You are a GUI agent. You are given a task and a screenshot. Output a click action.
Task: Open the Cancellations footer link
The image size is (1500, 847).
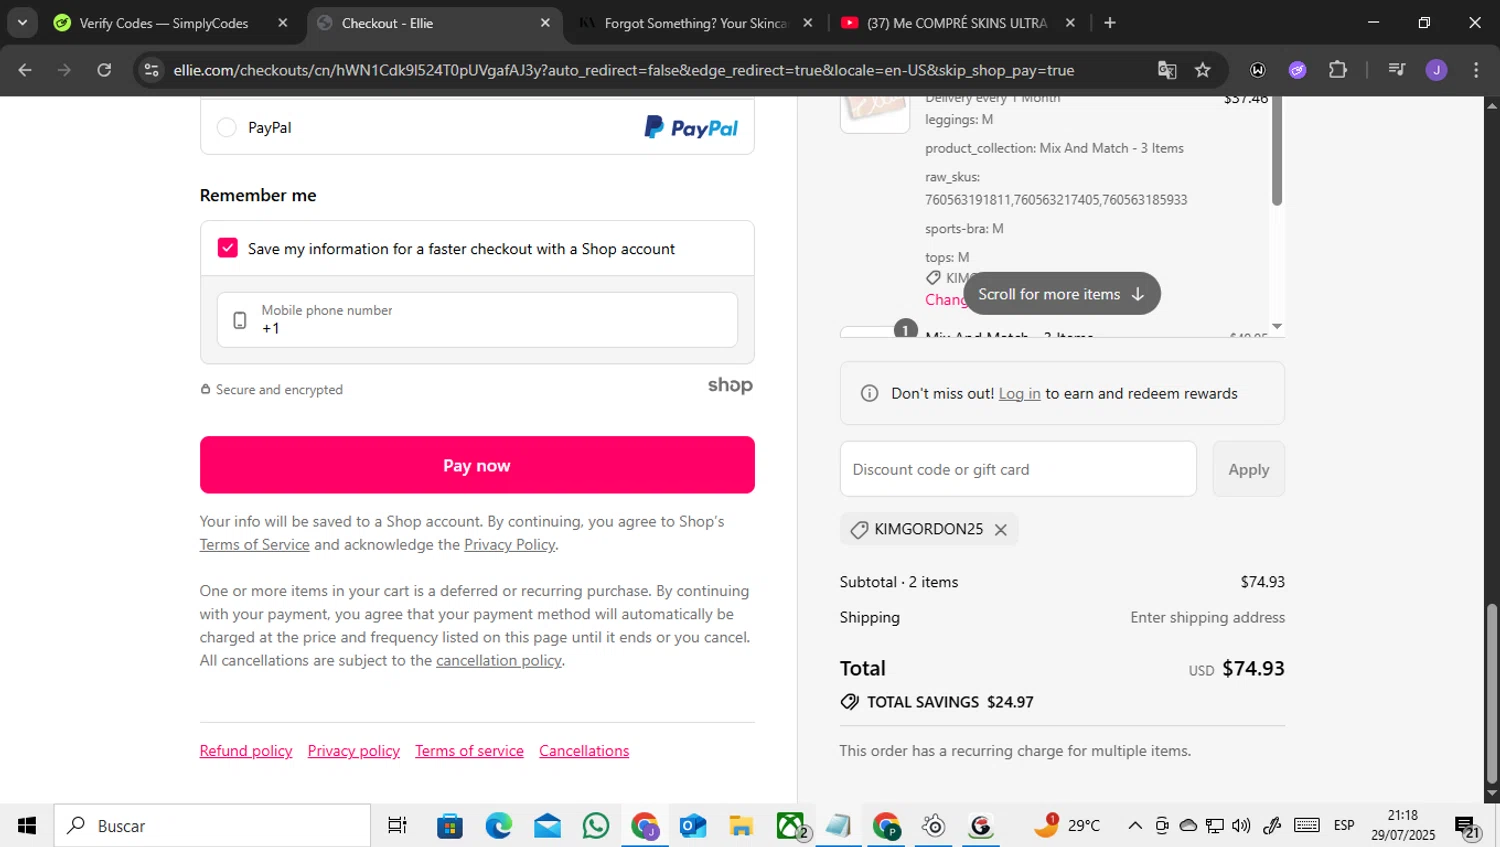tap(584, 751)
